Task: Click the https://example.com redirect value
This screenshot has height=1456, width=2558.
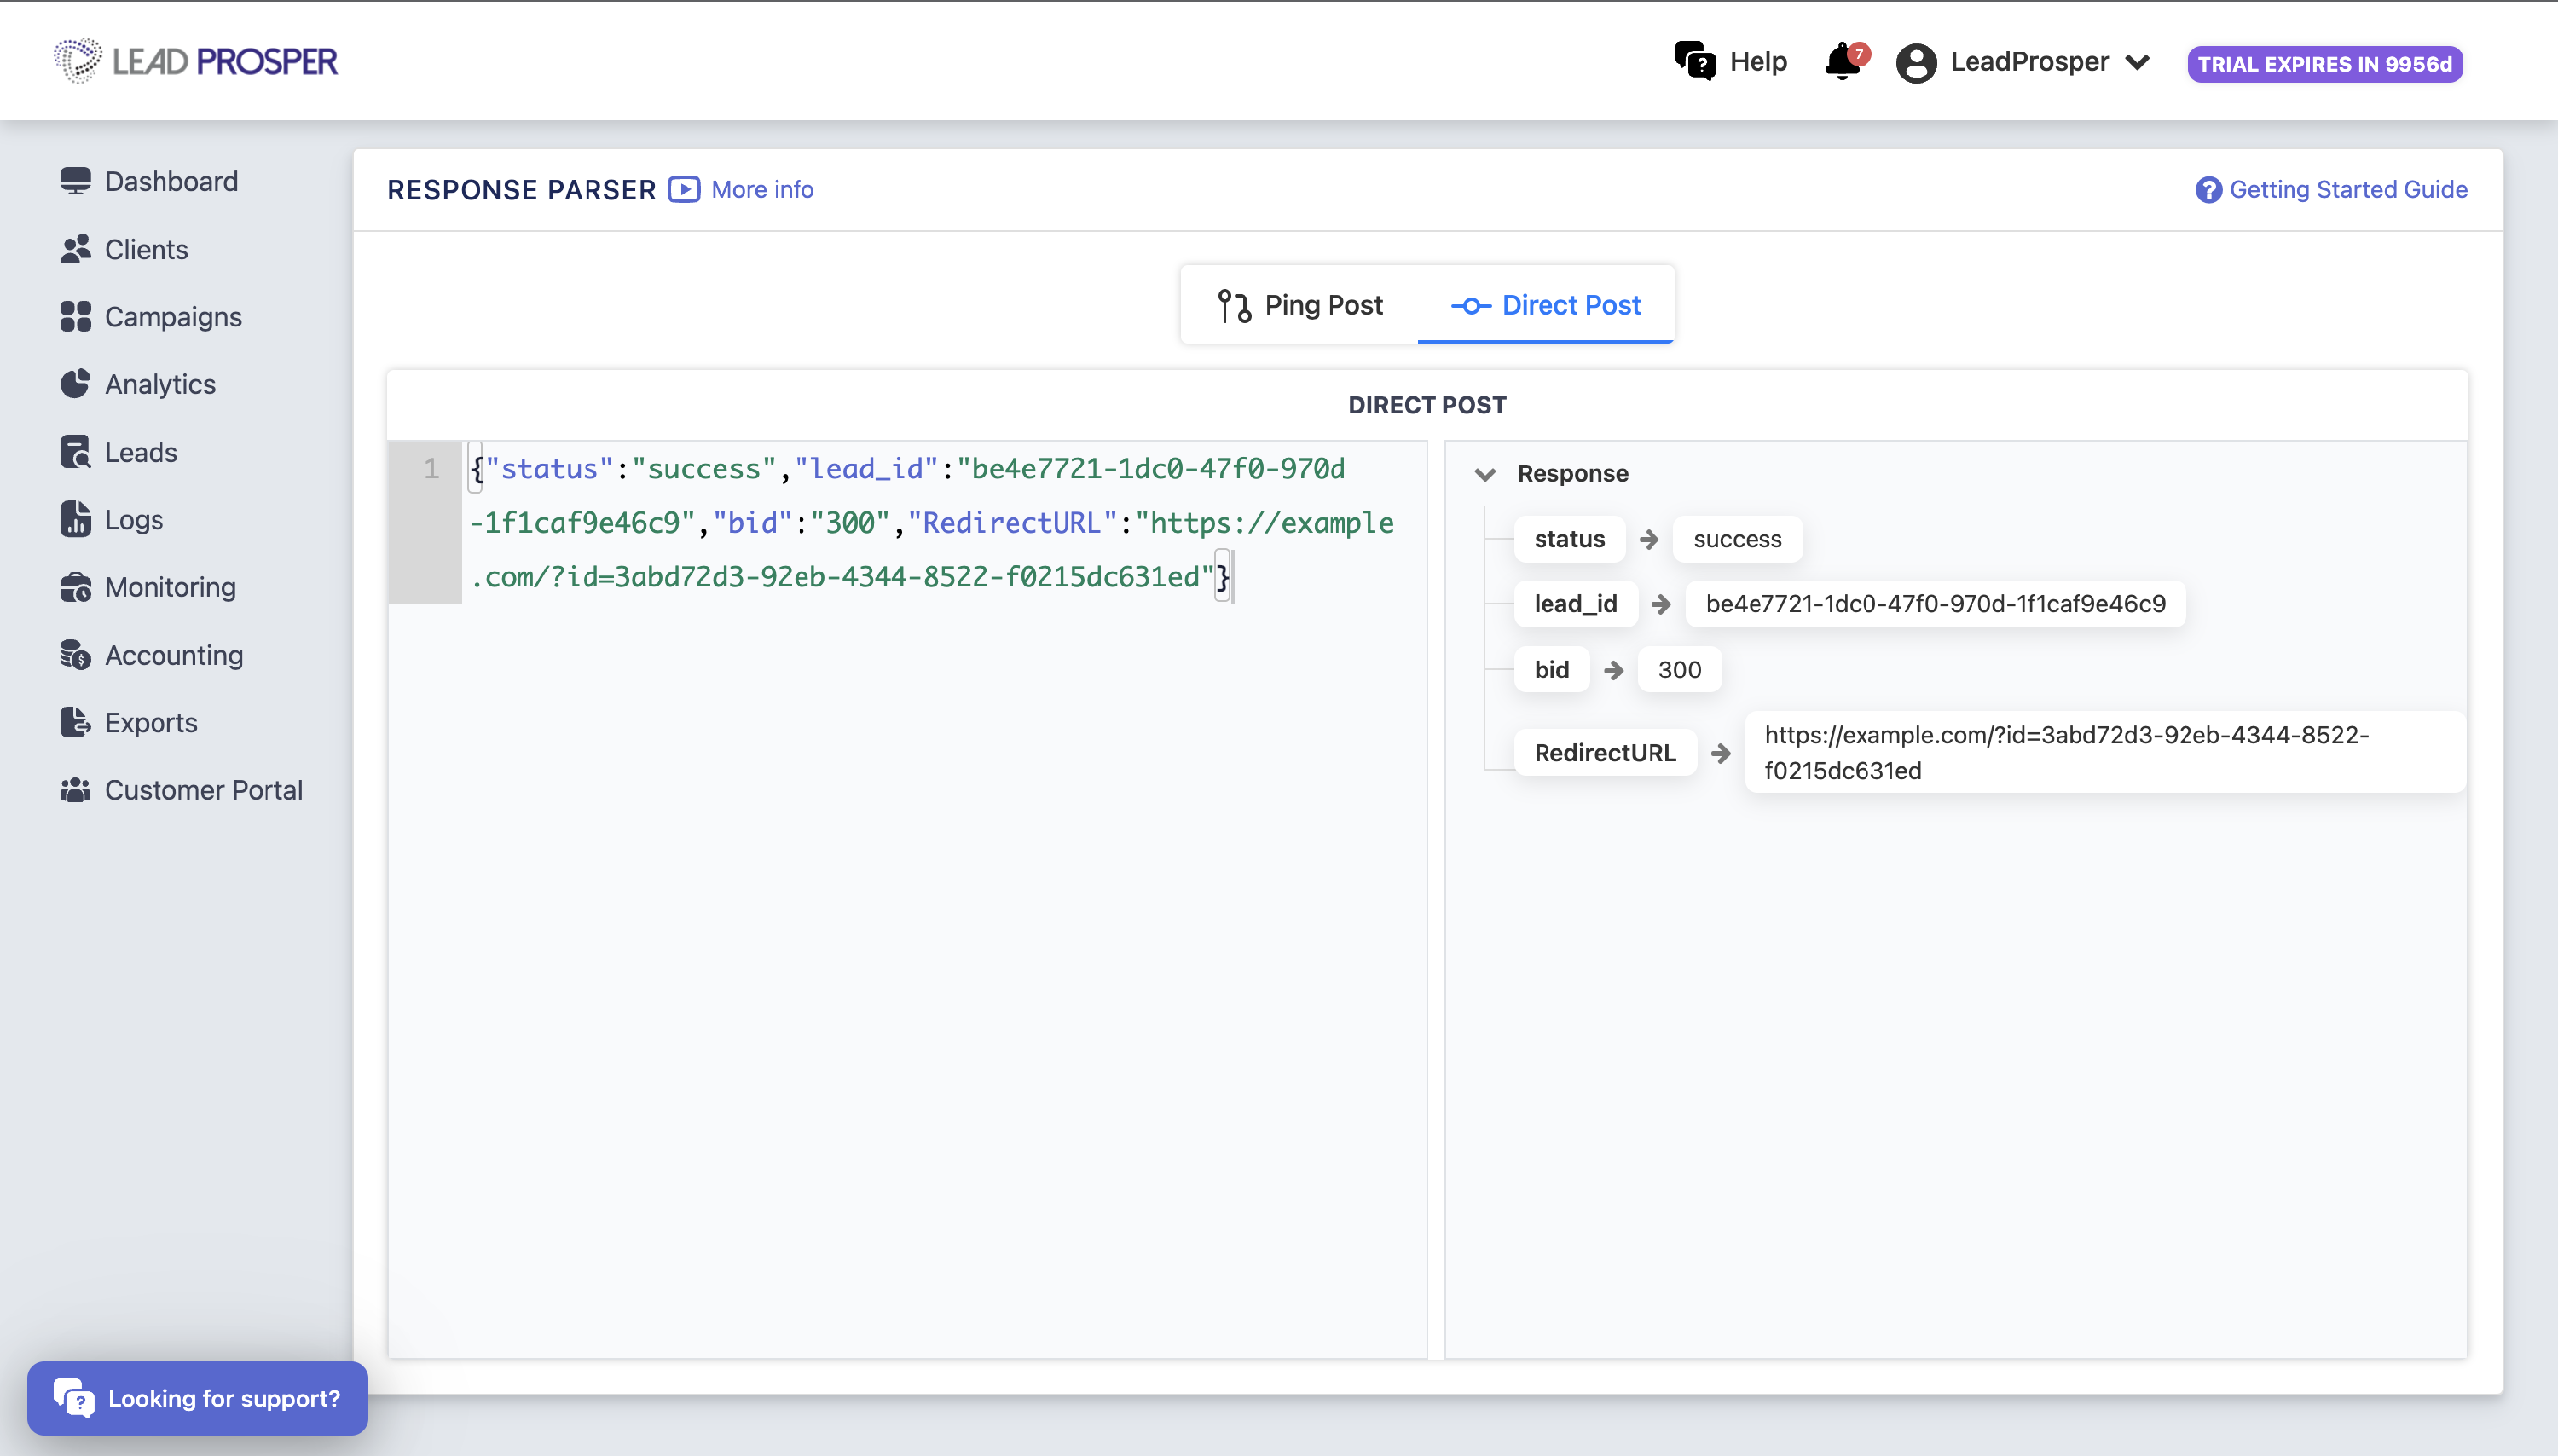Action: [x=2104, y=753]
